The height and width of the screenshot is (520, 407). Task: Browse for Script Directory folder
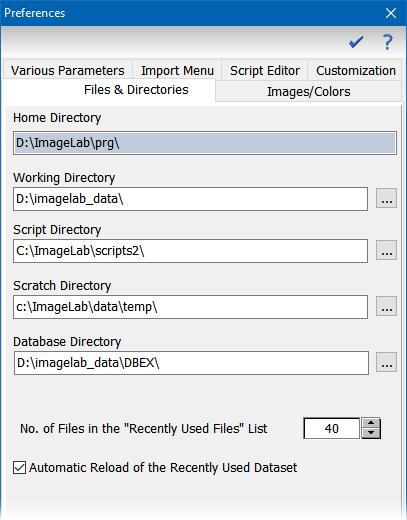click(386, 250)
